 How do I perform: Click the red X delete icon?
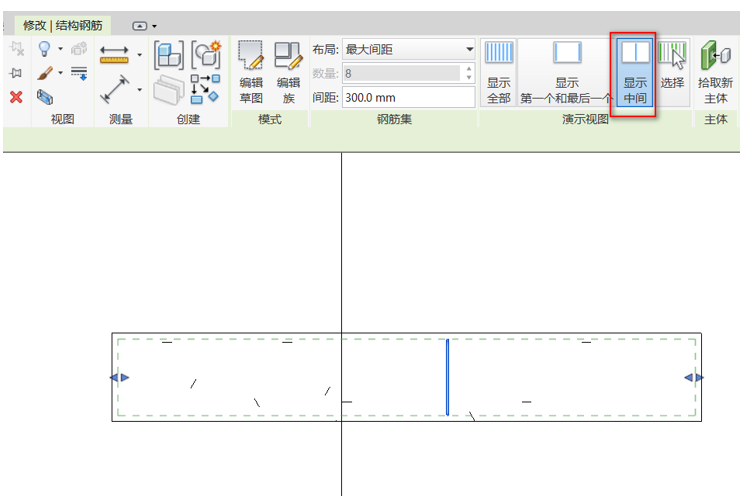click(x=16, y=97)
